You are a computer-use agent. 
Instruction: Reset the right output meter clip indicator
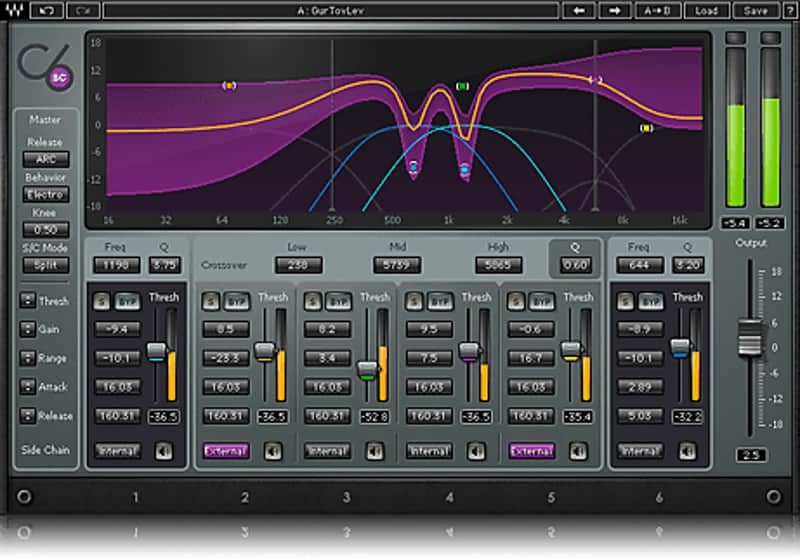coord(770,38)
